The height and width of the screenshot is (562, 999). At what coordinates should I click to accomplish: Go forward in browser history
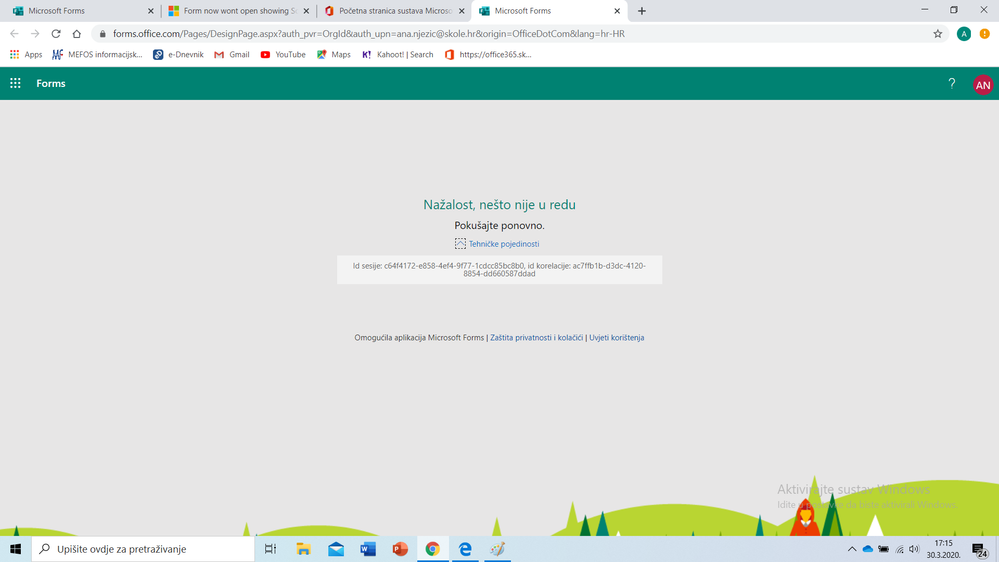point(35,34)
